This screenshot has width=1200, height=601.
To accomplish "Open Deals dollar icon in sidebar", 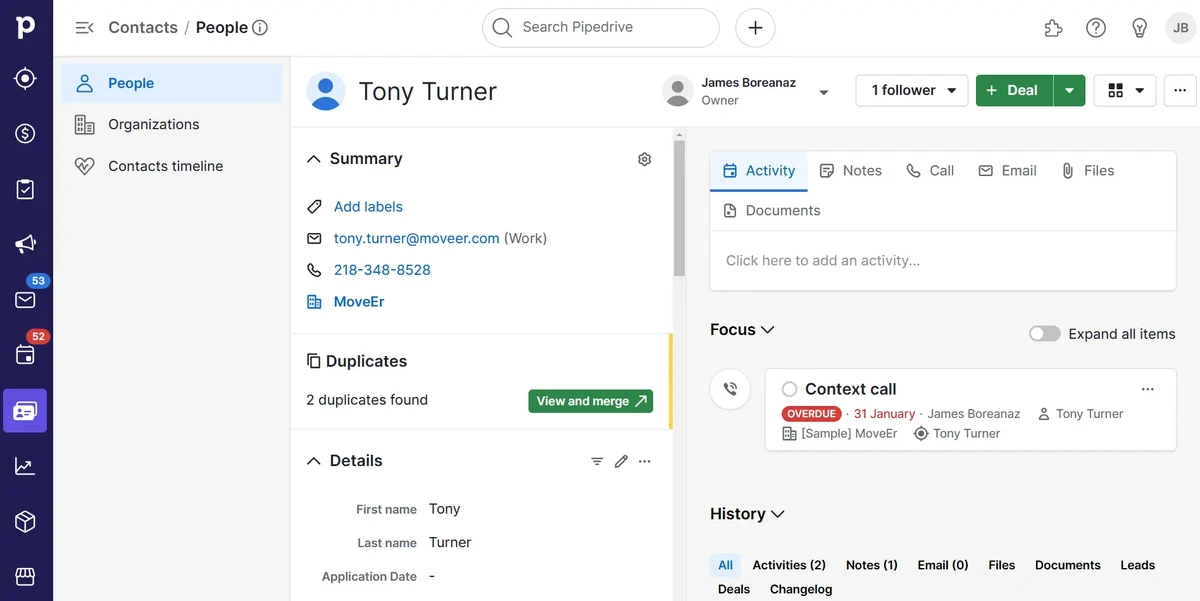I will [x=26, y=133].
